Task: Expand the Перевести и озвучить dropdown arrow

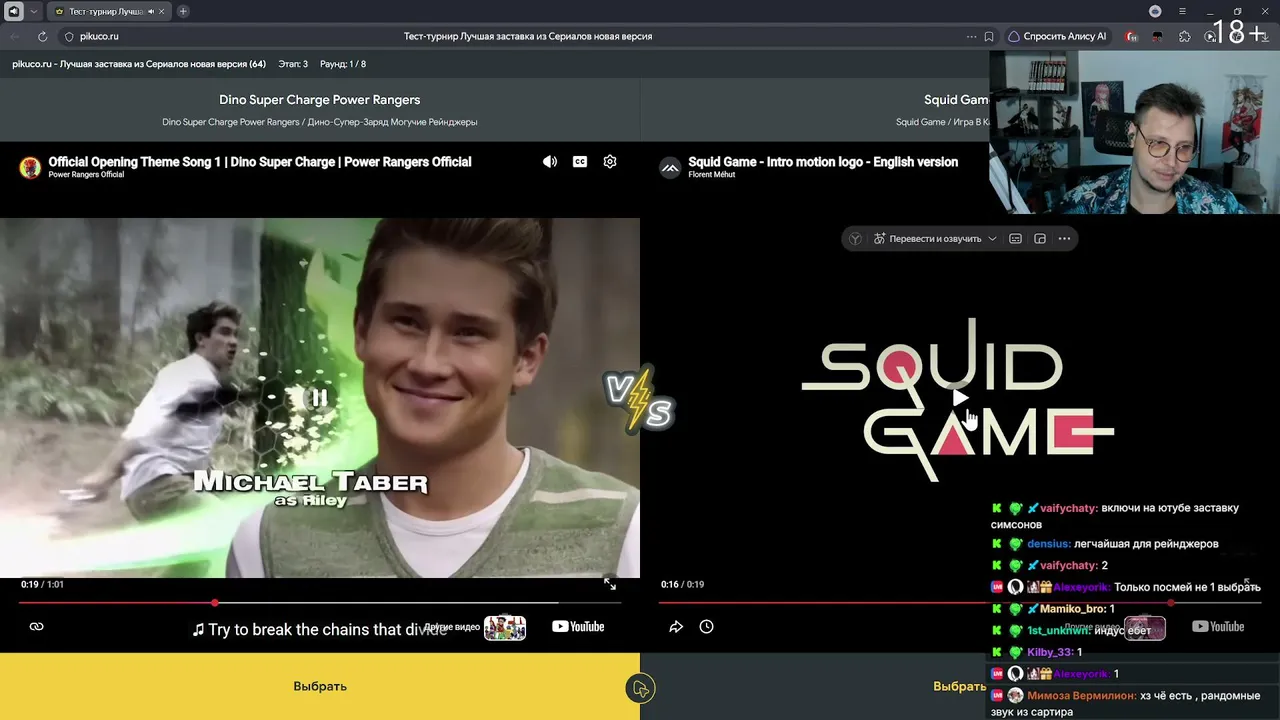Action: click(x=992, y=239)
